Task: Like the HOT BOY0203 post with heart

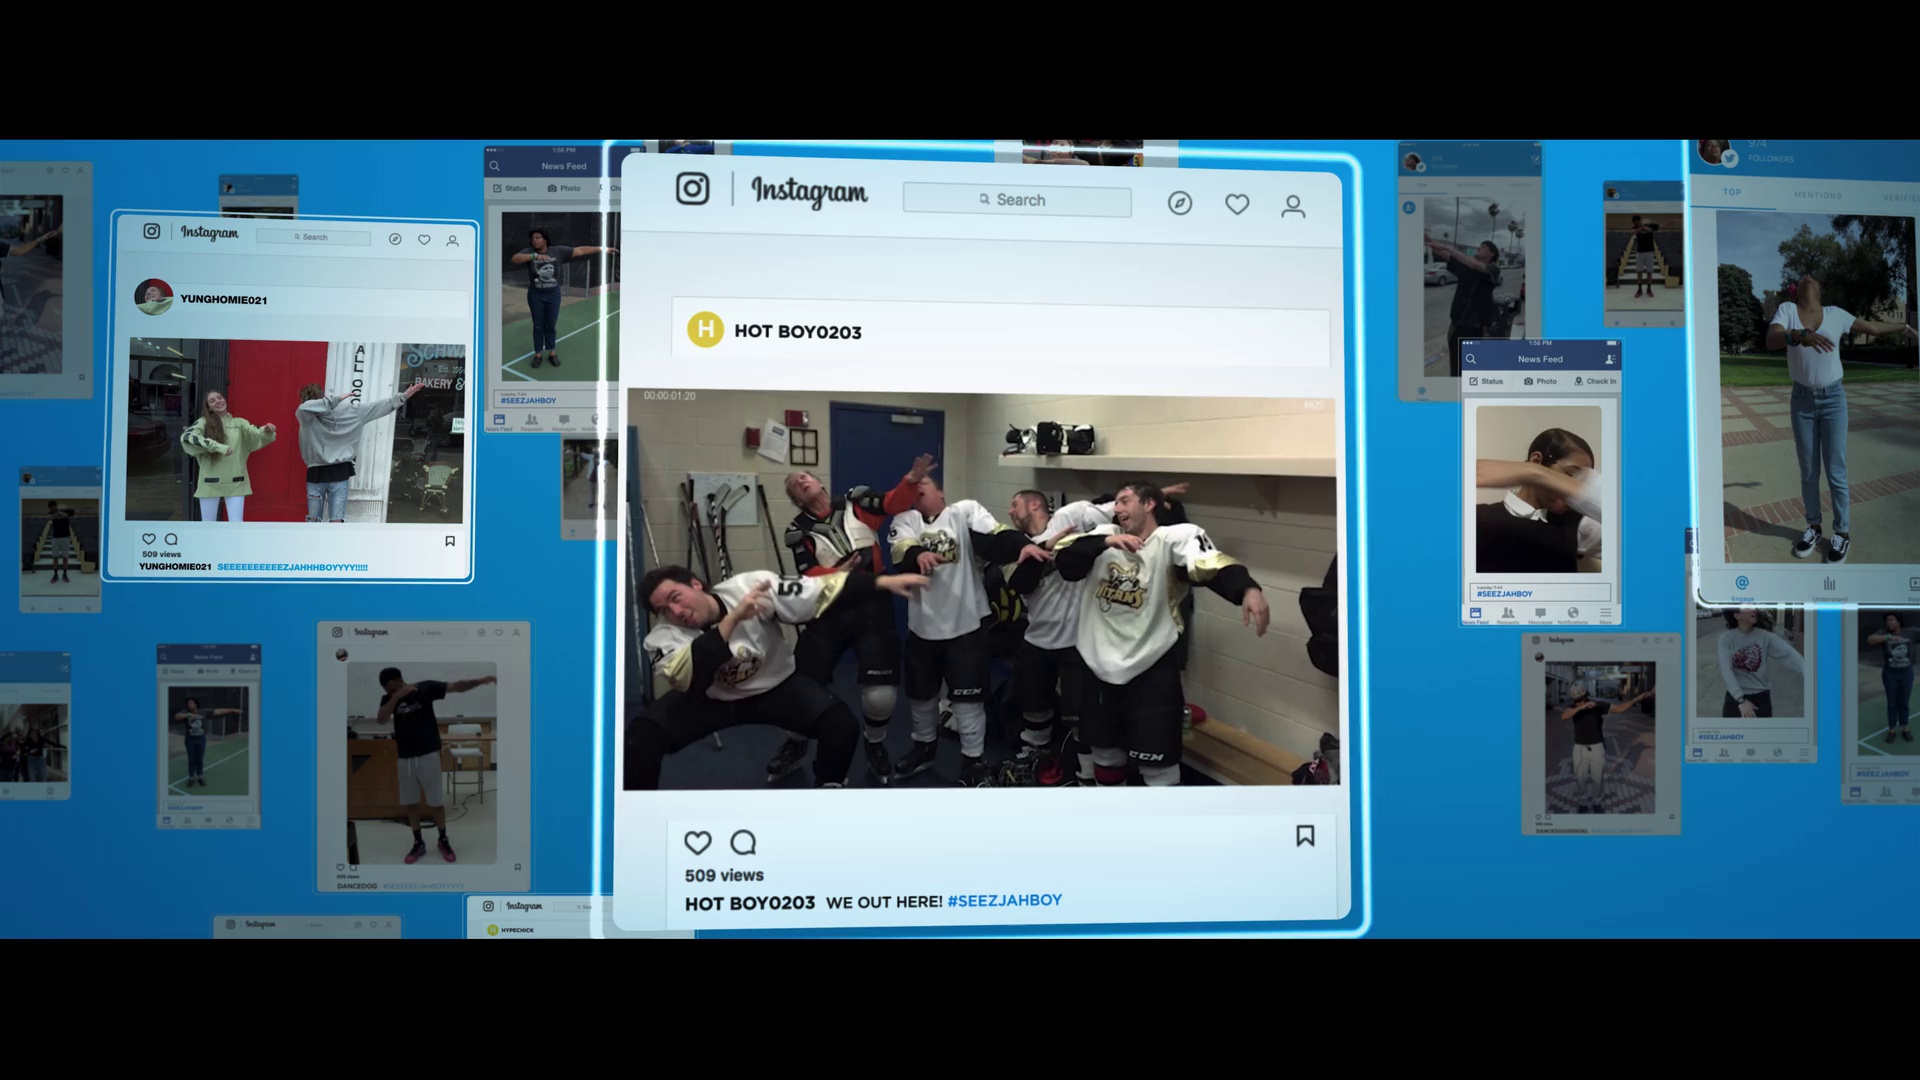Action: pyautogui.click(x=698, y=843)
